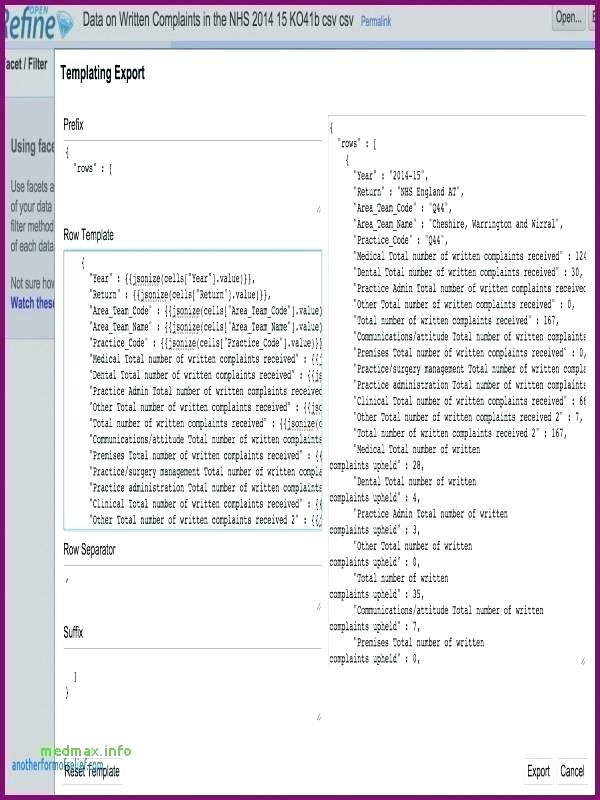The image size is (600, 800).
Task: Click the JSON preview output pane
Action: pos(457,390)
